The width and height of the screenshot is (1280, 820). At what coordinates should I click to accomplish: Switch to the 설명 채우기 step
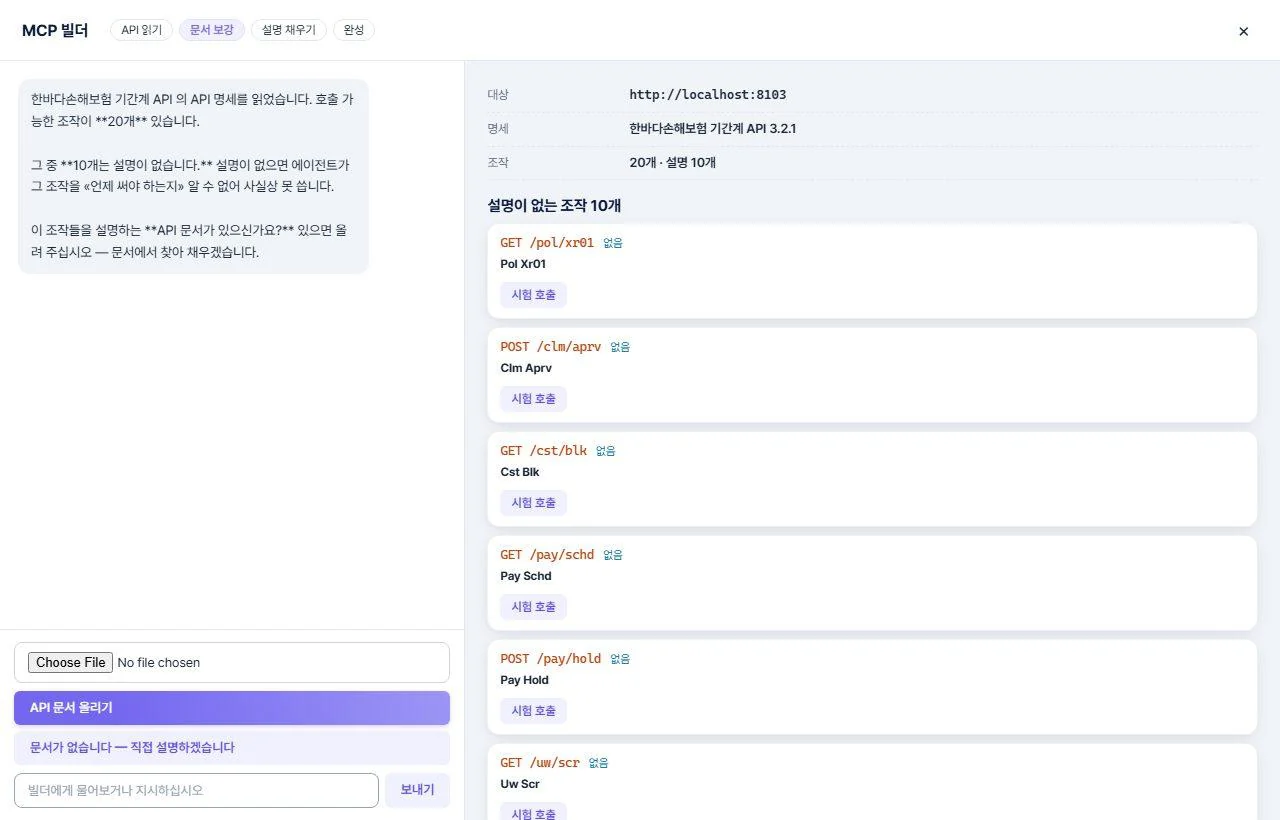[289, 30]
